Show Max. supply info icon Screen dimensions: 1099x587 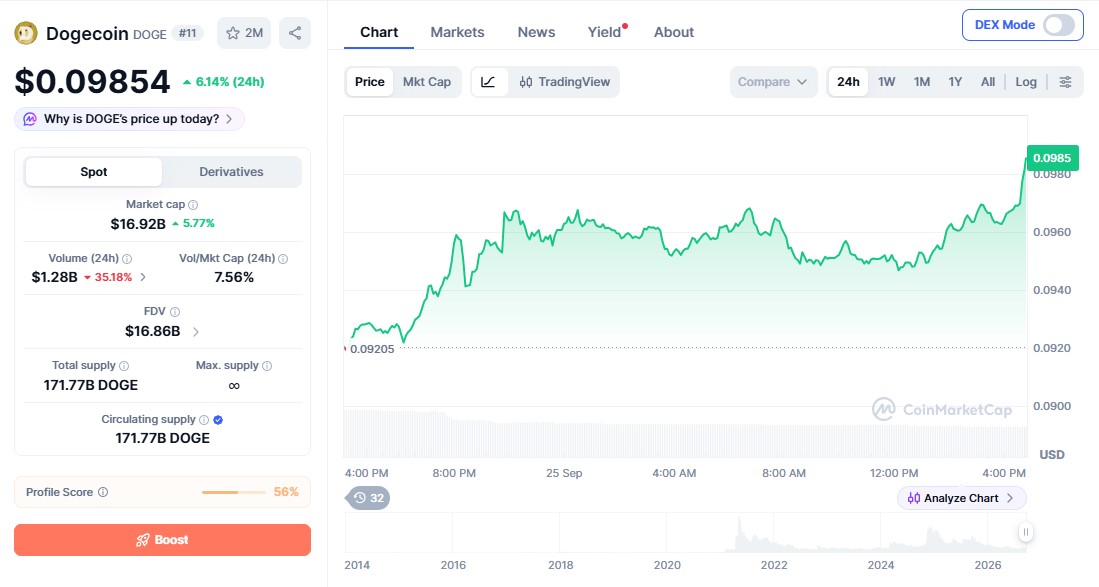[267, 366]
